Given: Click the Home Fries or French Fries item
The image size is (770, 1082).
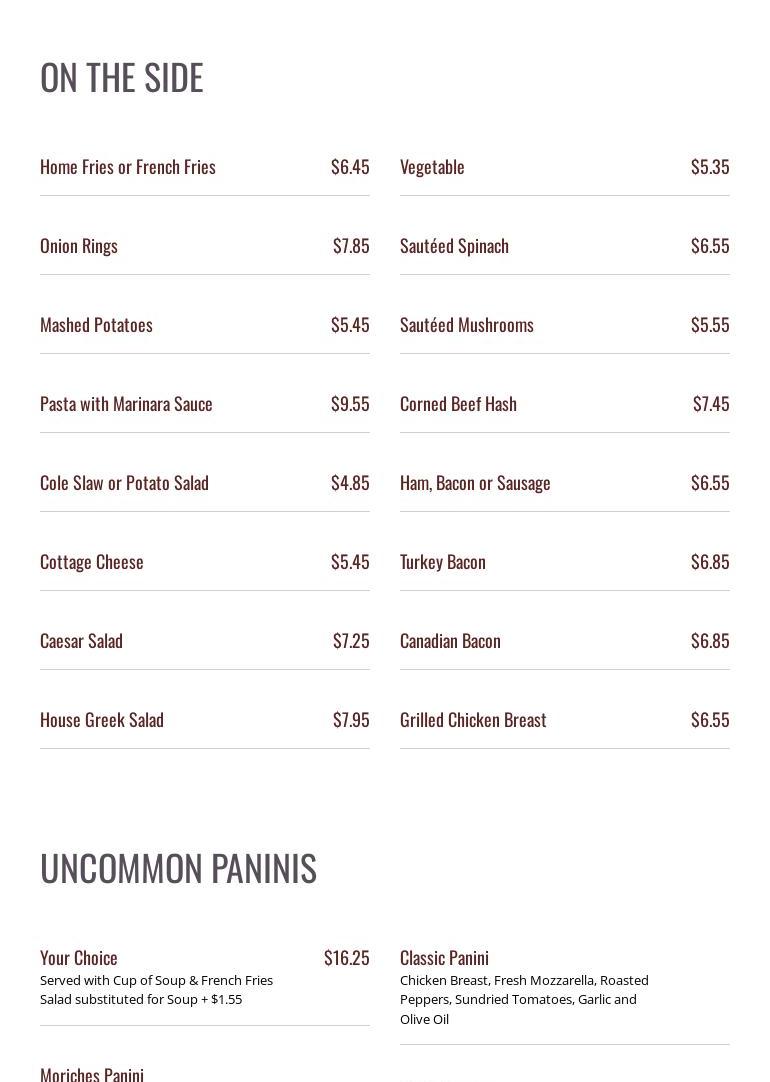Looking at the screenshot, I should 128,167.
